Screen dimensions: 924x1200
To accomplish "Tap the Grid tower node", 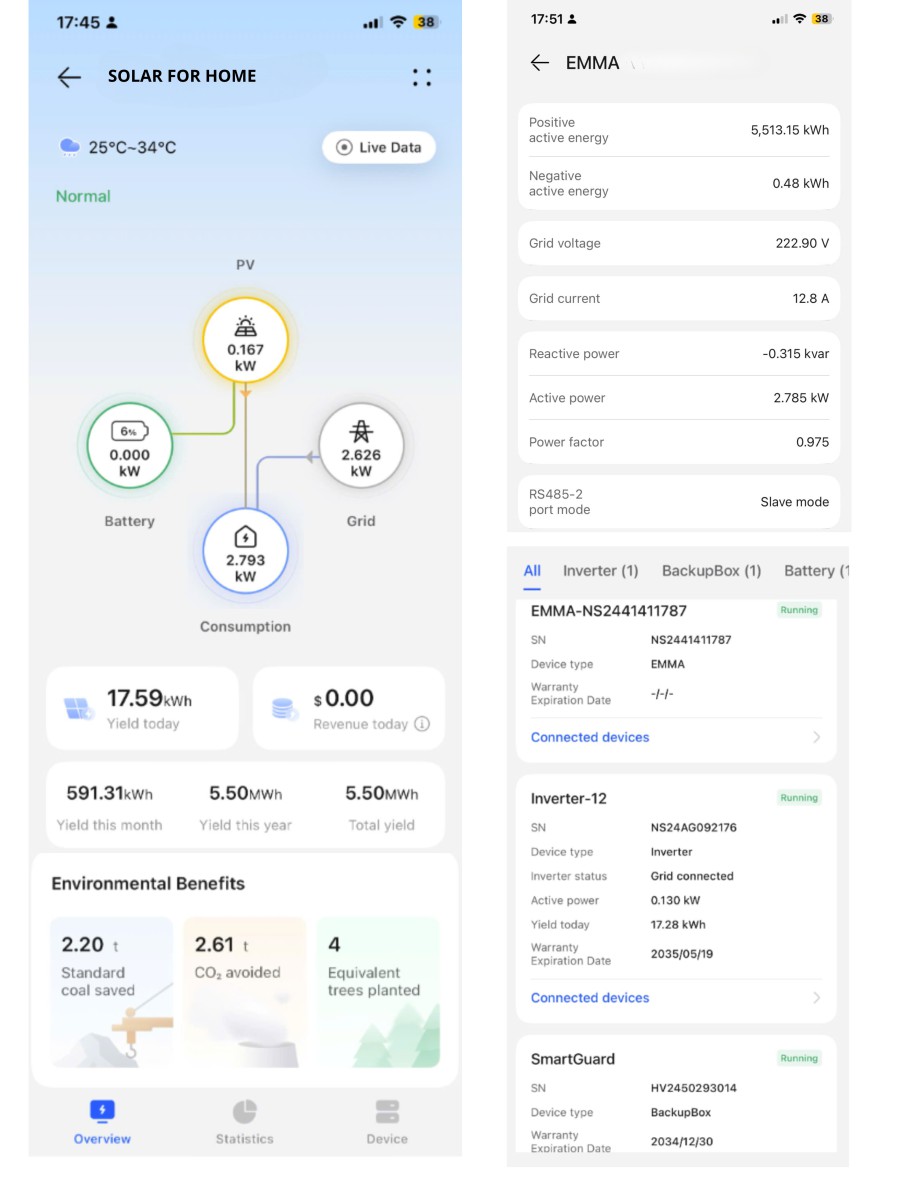I will pyautogui.click(x=361, y=446).
